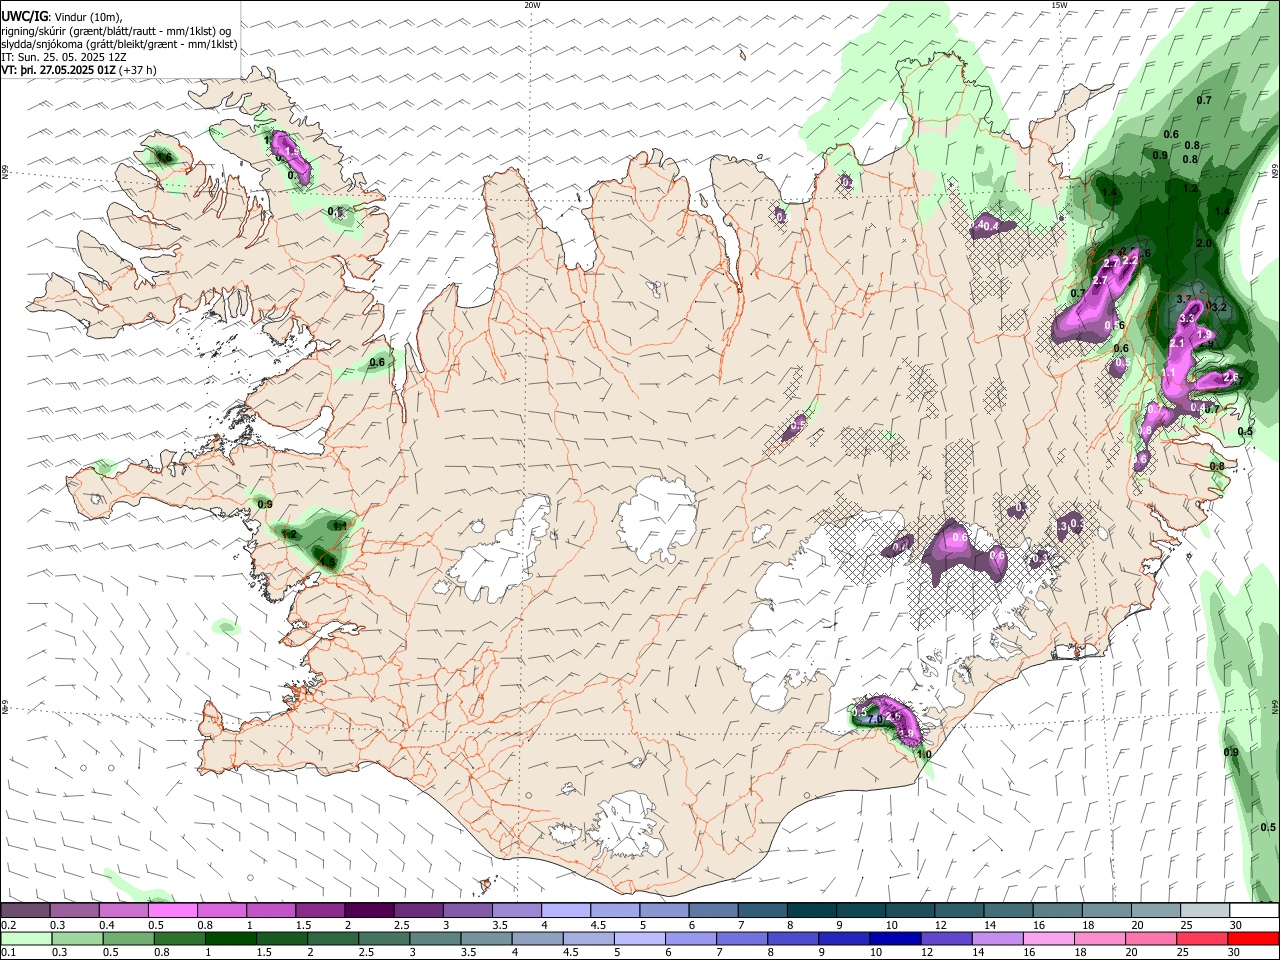The height and width of the screenshot is (960, 1280).
Task: Click the UWC/IG title text
Action: (x=24, y=16)
